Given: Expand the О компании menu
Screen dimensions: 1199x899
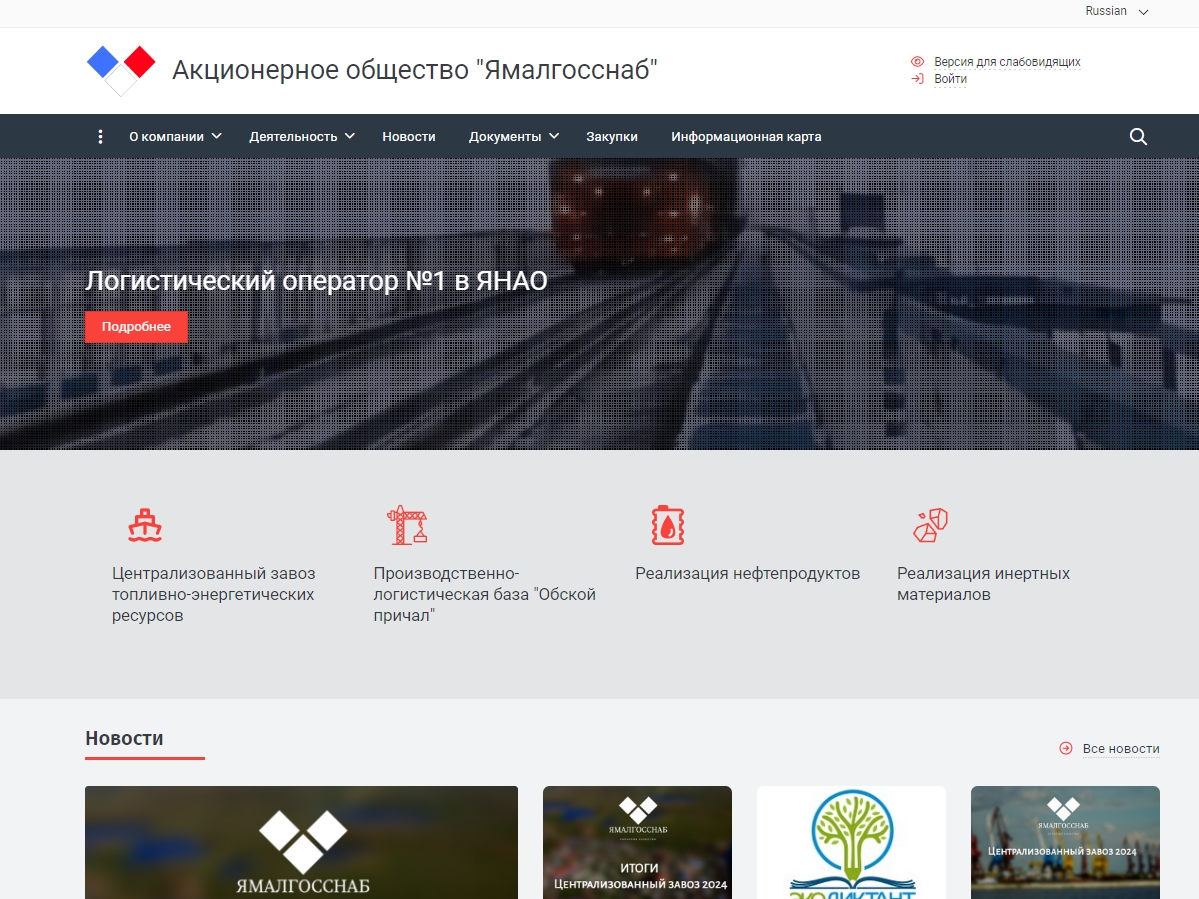Looking at the screenshot, I should [x=175, y=137].
